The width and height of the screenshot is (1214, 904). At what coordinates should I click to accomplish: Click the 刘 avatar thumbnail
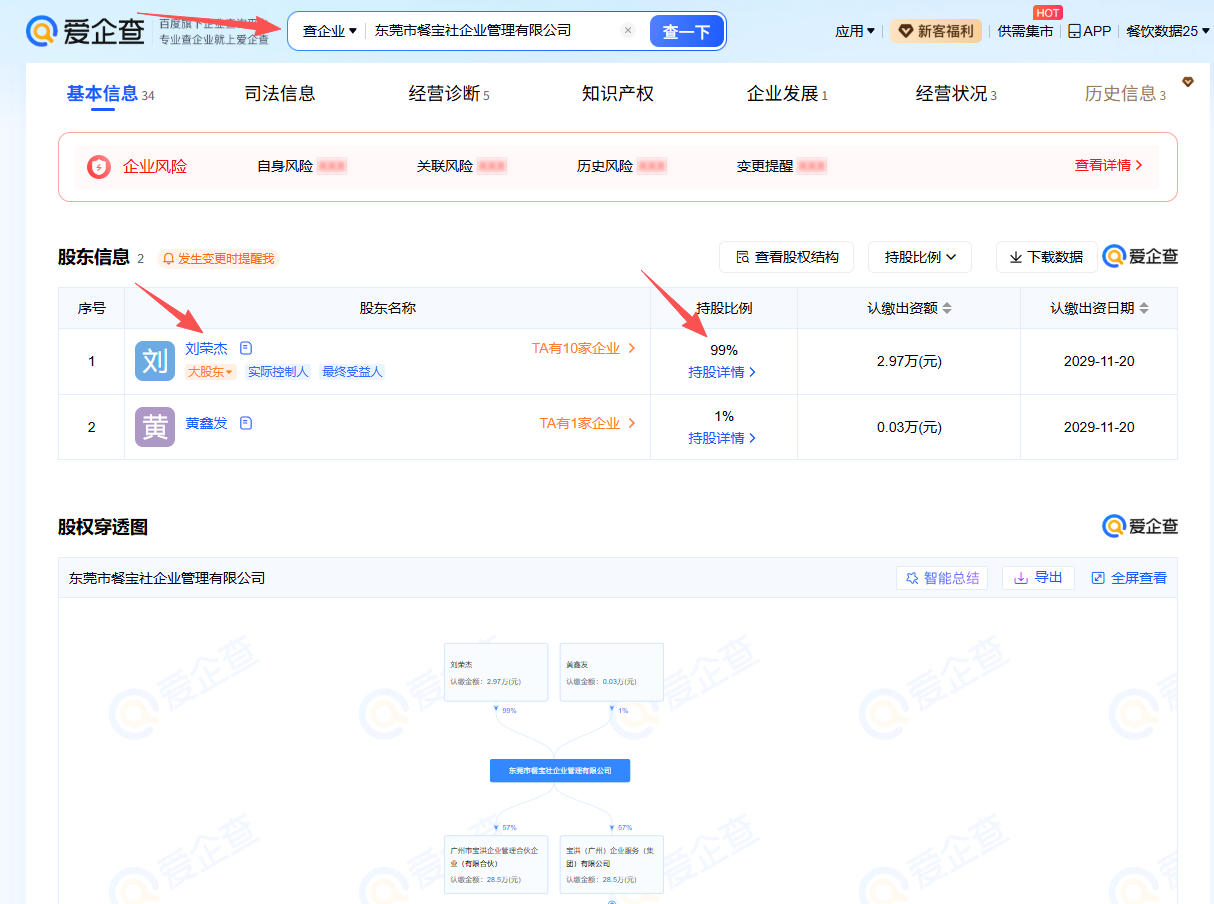point(155,361)
